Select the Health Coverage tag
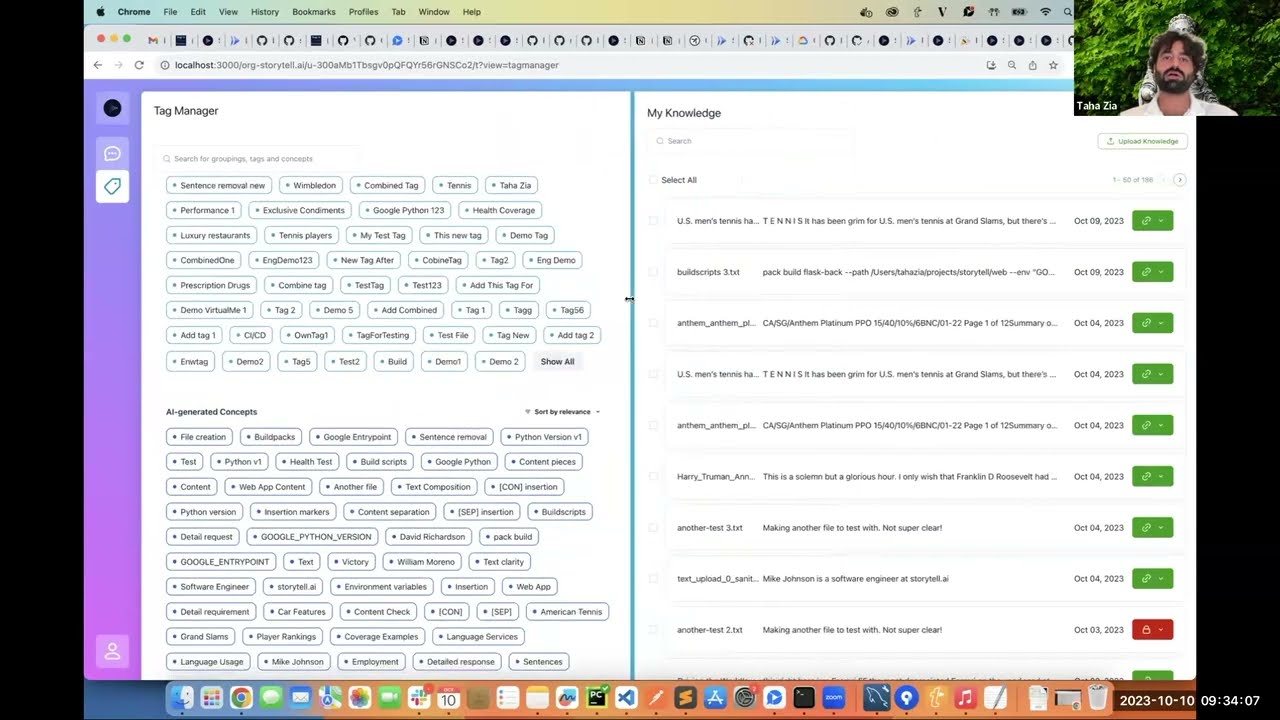The image size is (1280, 720). (x=498, y=210)
